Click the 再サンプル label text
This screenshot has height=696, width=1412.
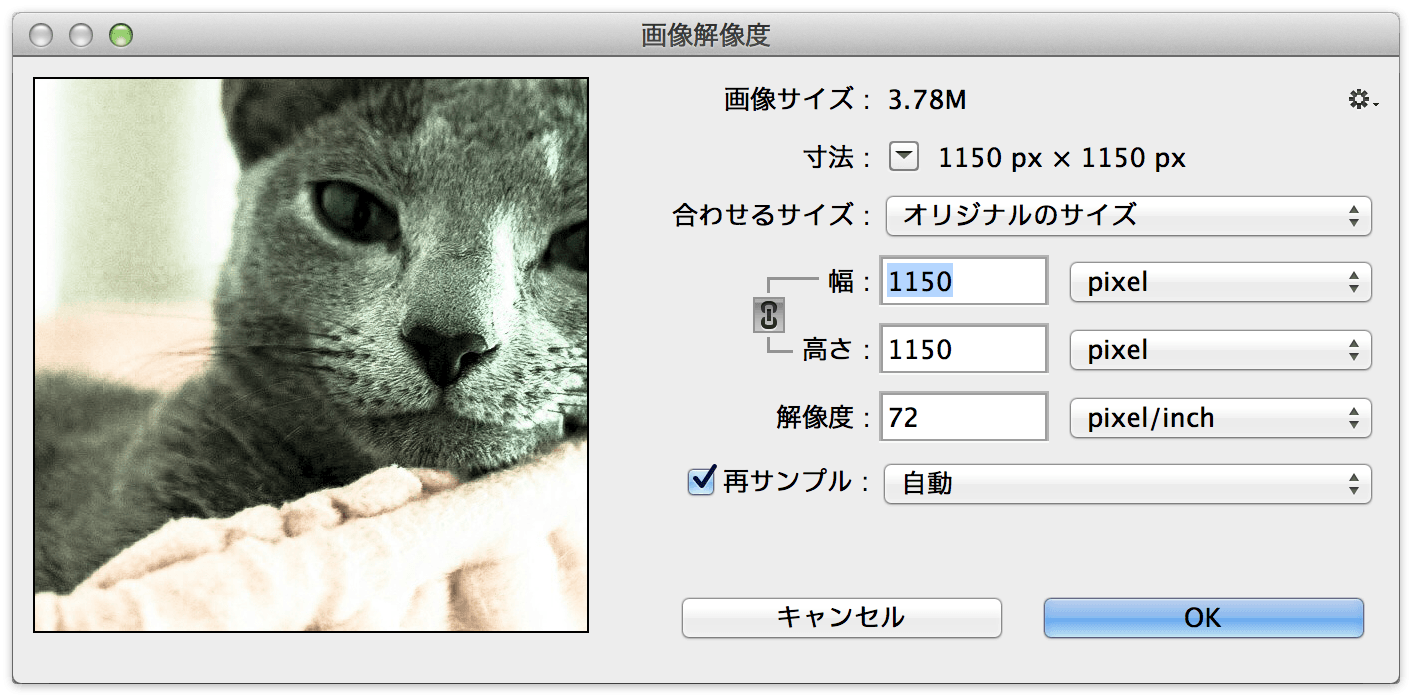pyautogui.click(x=786, y=482)
